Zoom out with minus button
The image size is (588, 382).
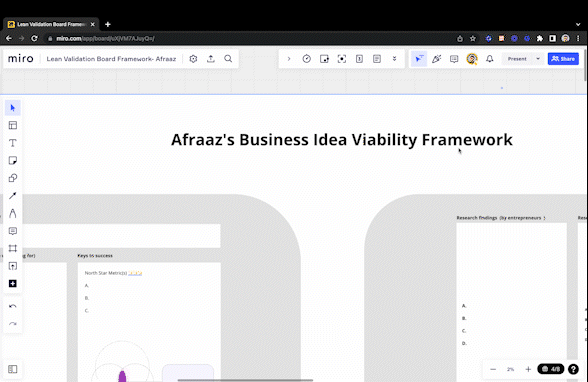(x=493, y=369)
